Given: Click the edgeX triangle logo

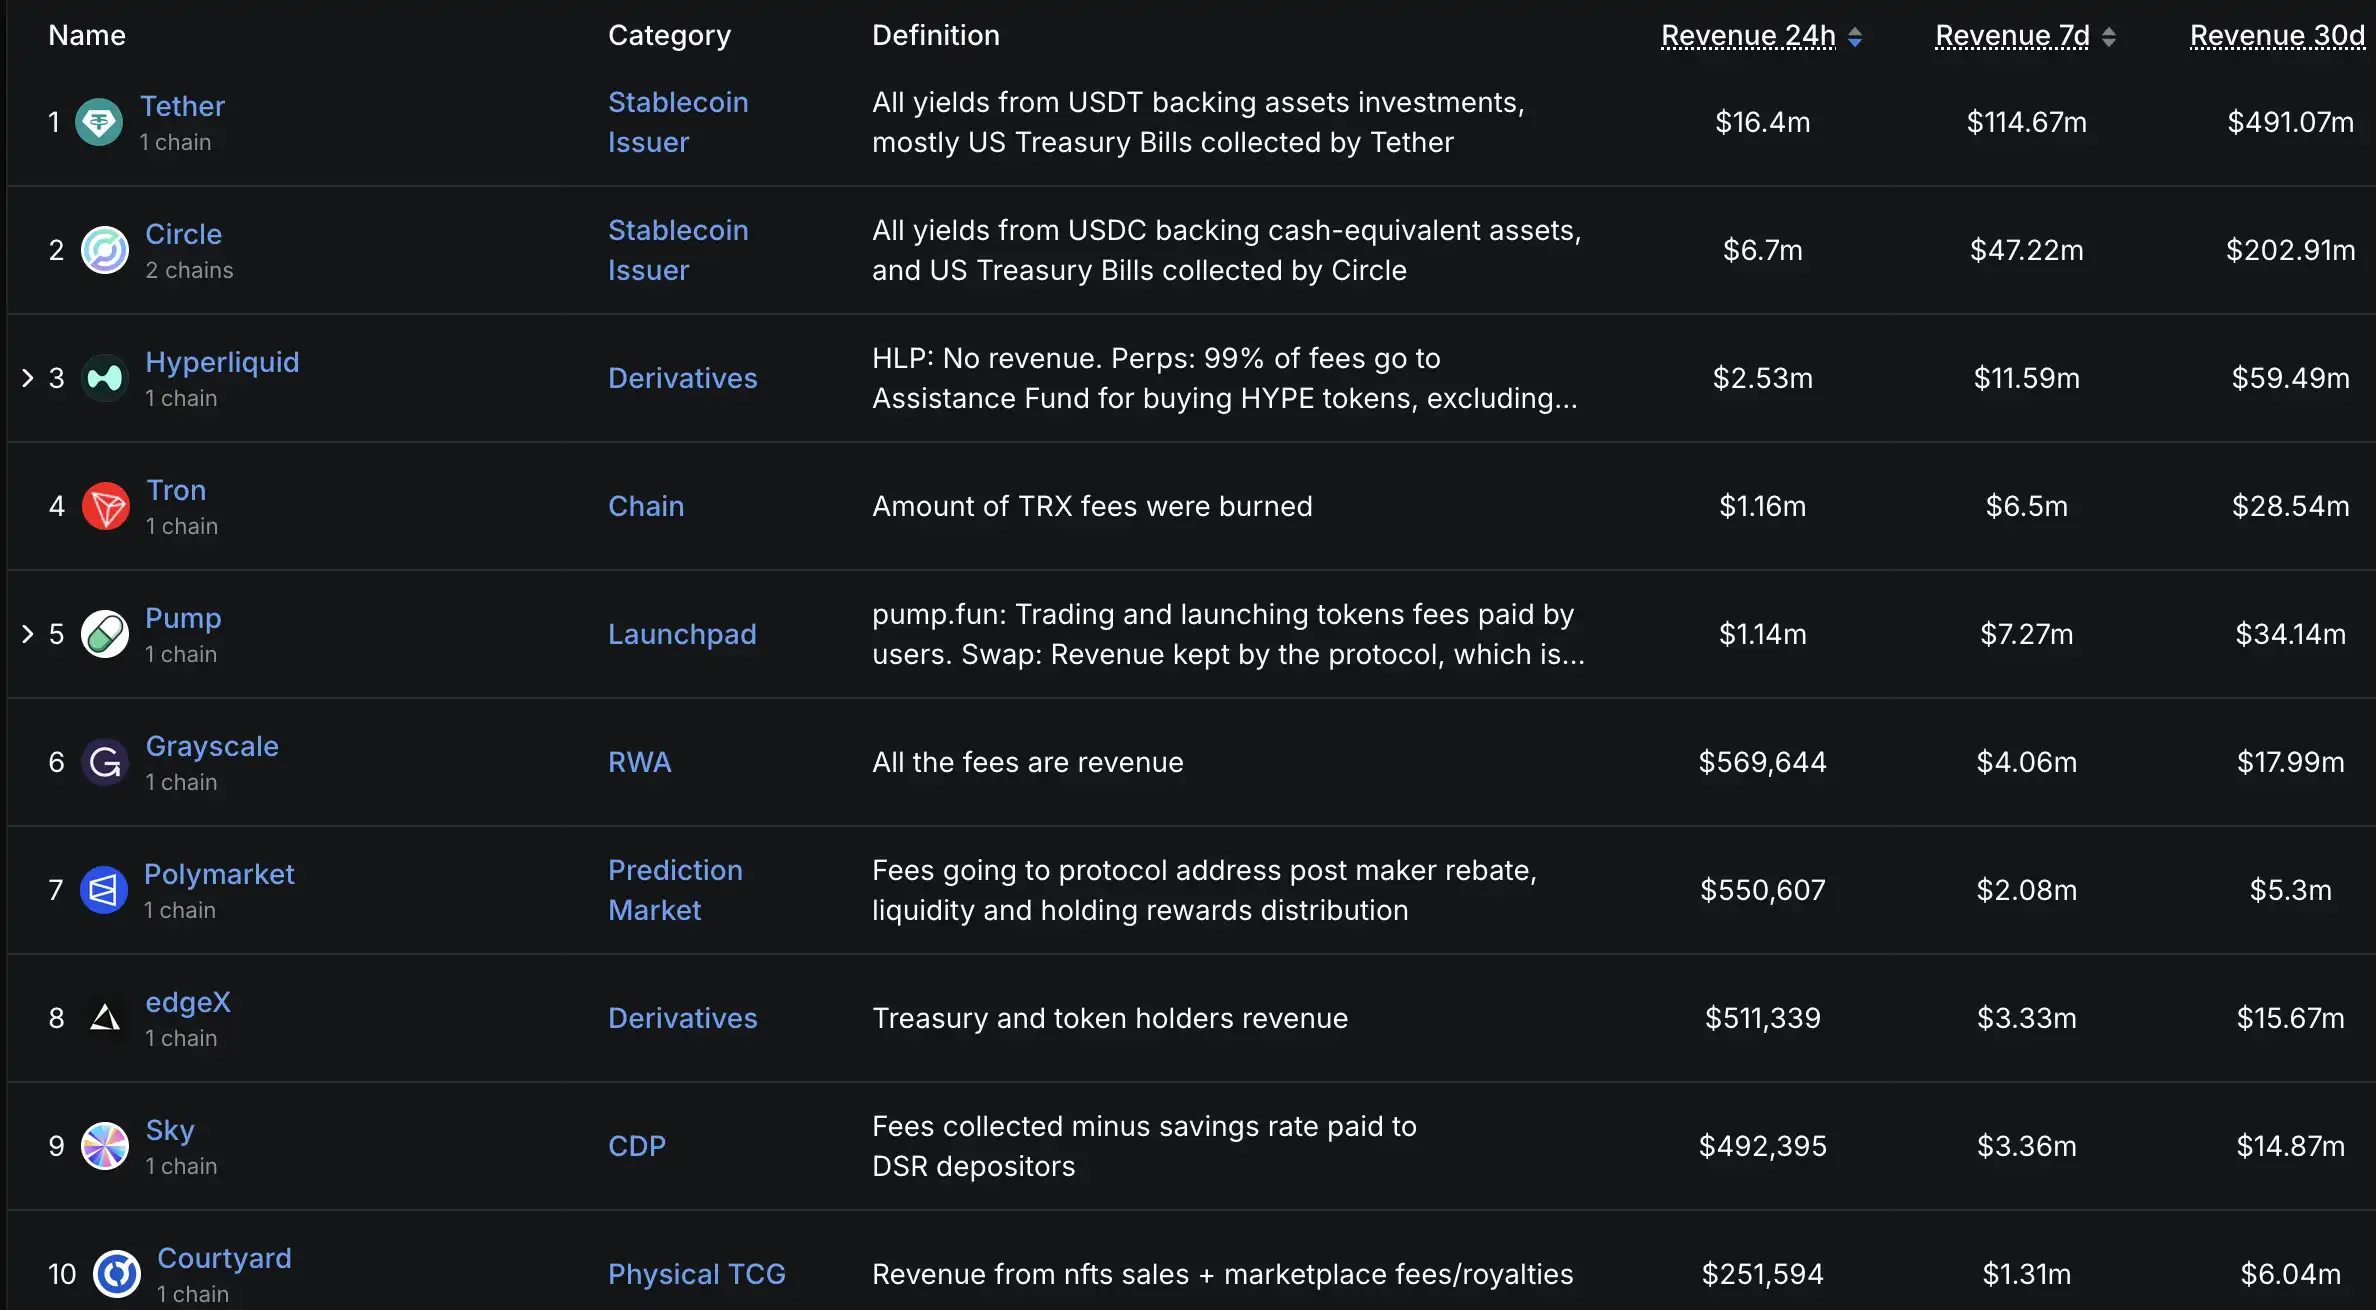Looking at the screenshot, I should pyautogui.click(x=105, y=1018).
